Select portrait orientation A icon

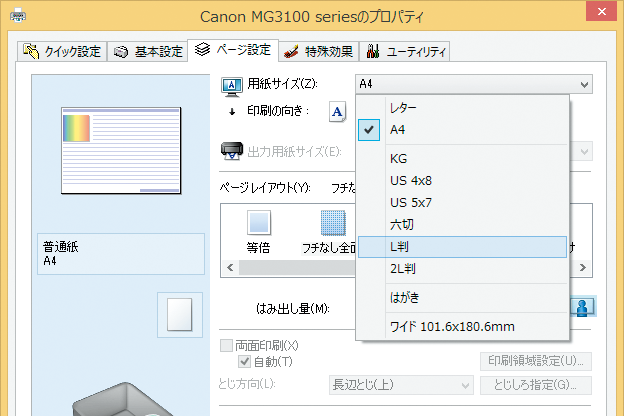(x=337, y=111)
